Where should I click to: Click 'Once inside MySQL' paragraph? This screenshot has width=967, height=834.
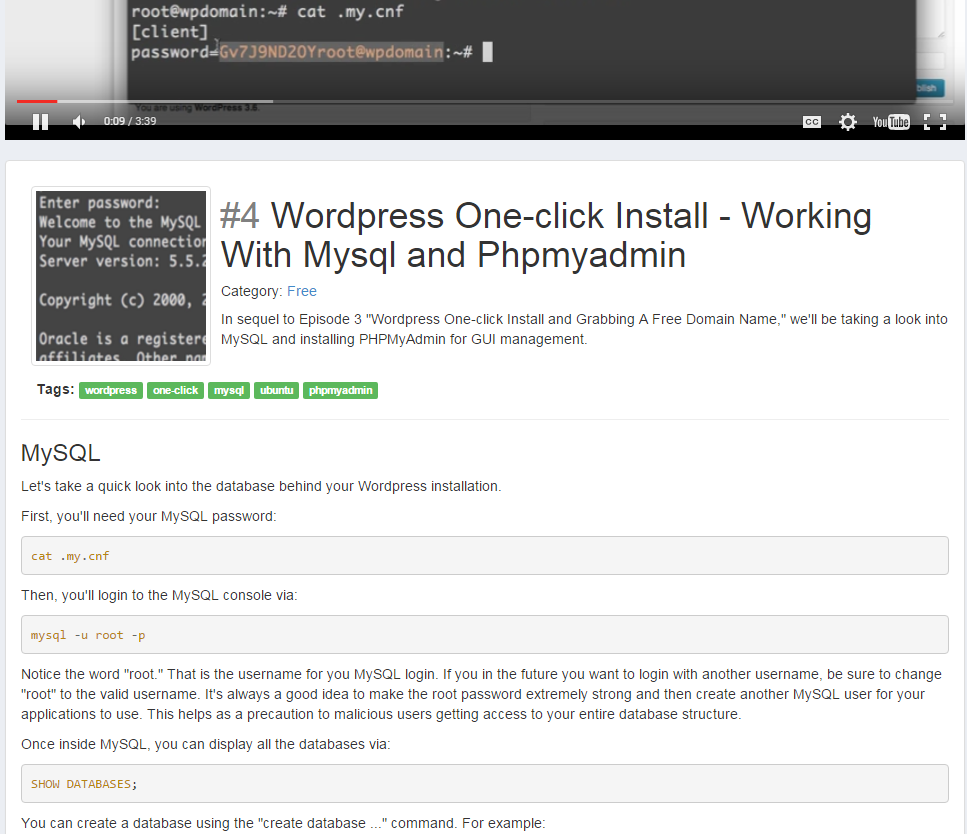[205, 745]
